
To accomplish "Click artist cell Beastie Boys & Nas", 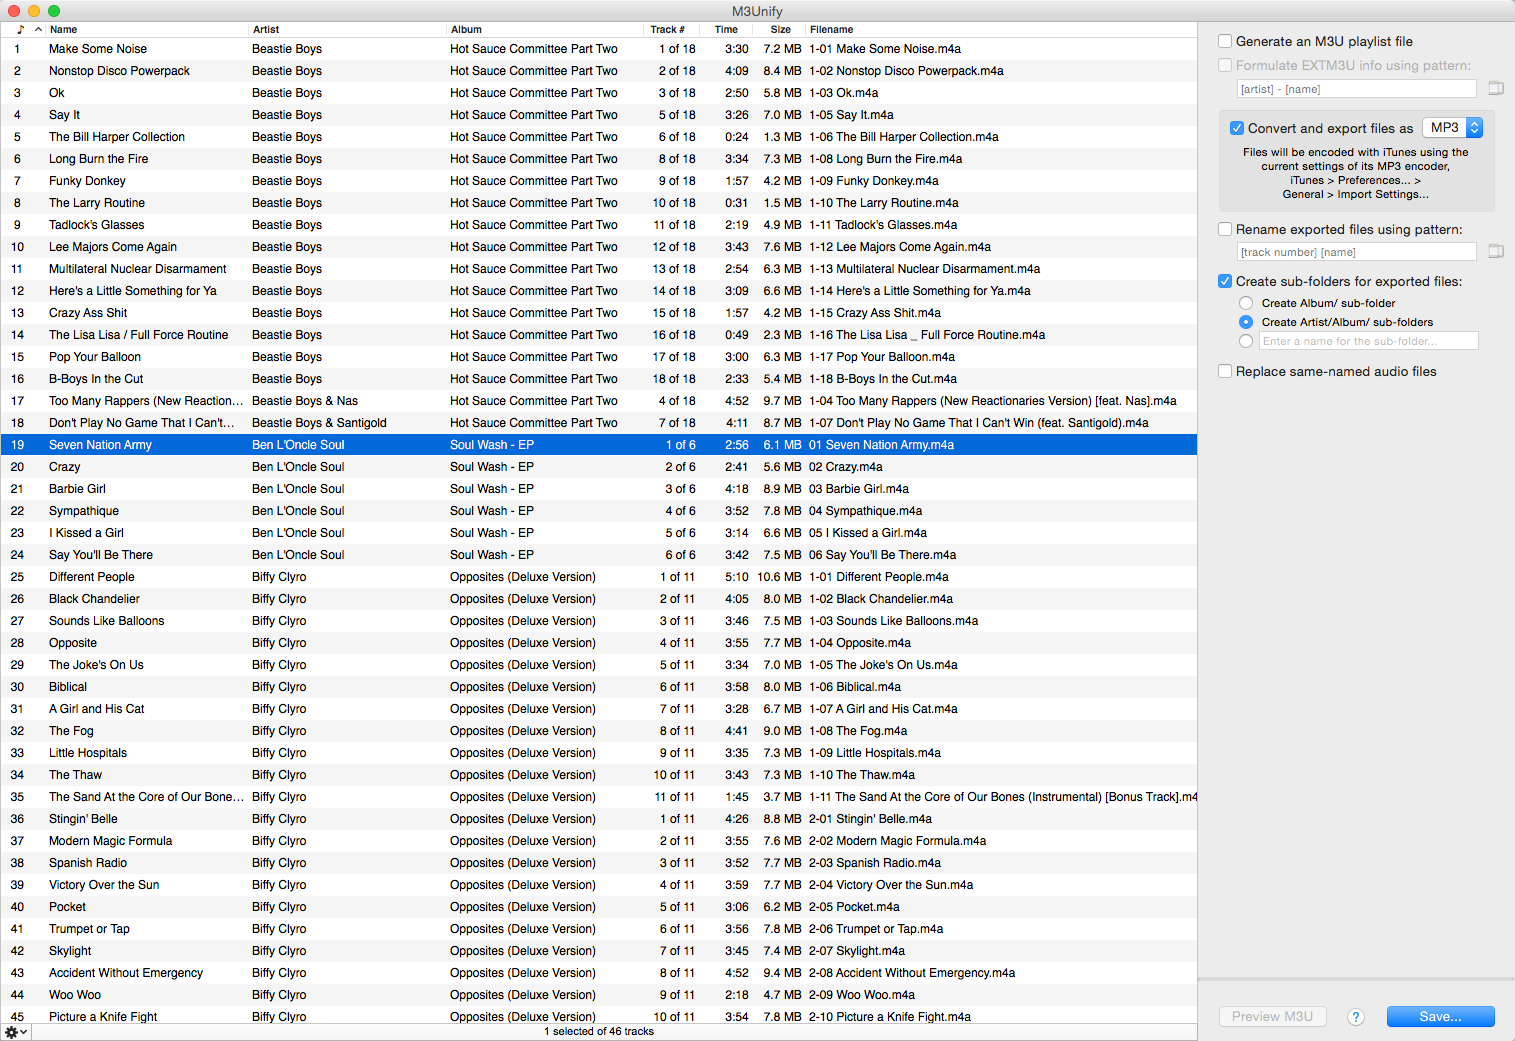I will 305,401.
